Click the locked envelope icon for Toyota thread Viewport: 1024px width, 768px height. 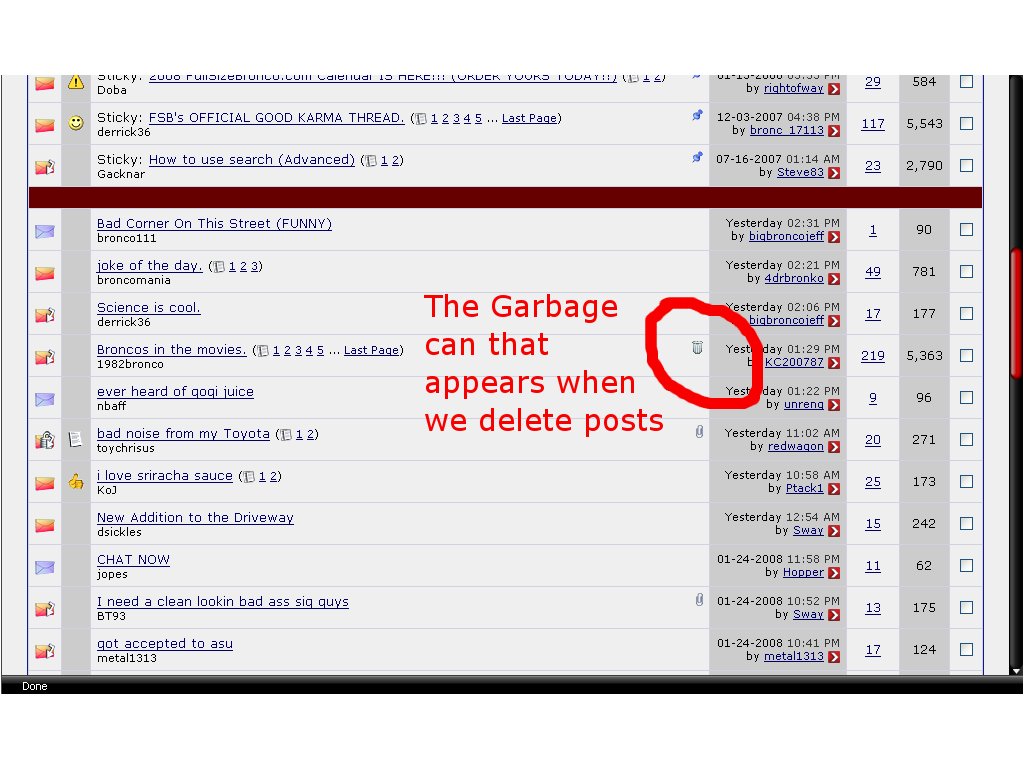[44, 440]
